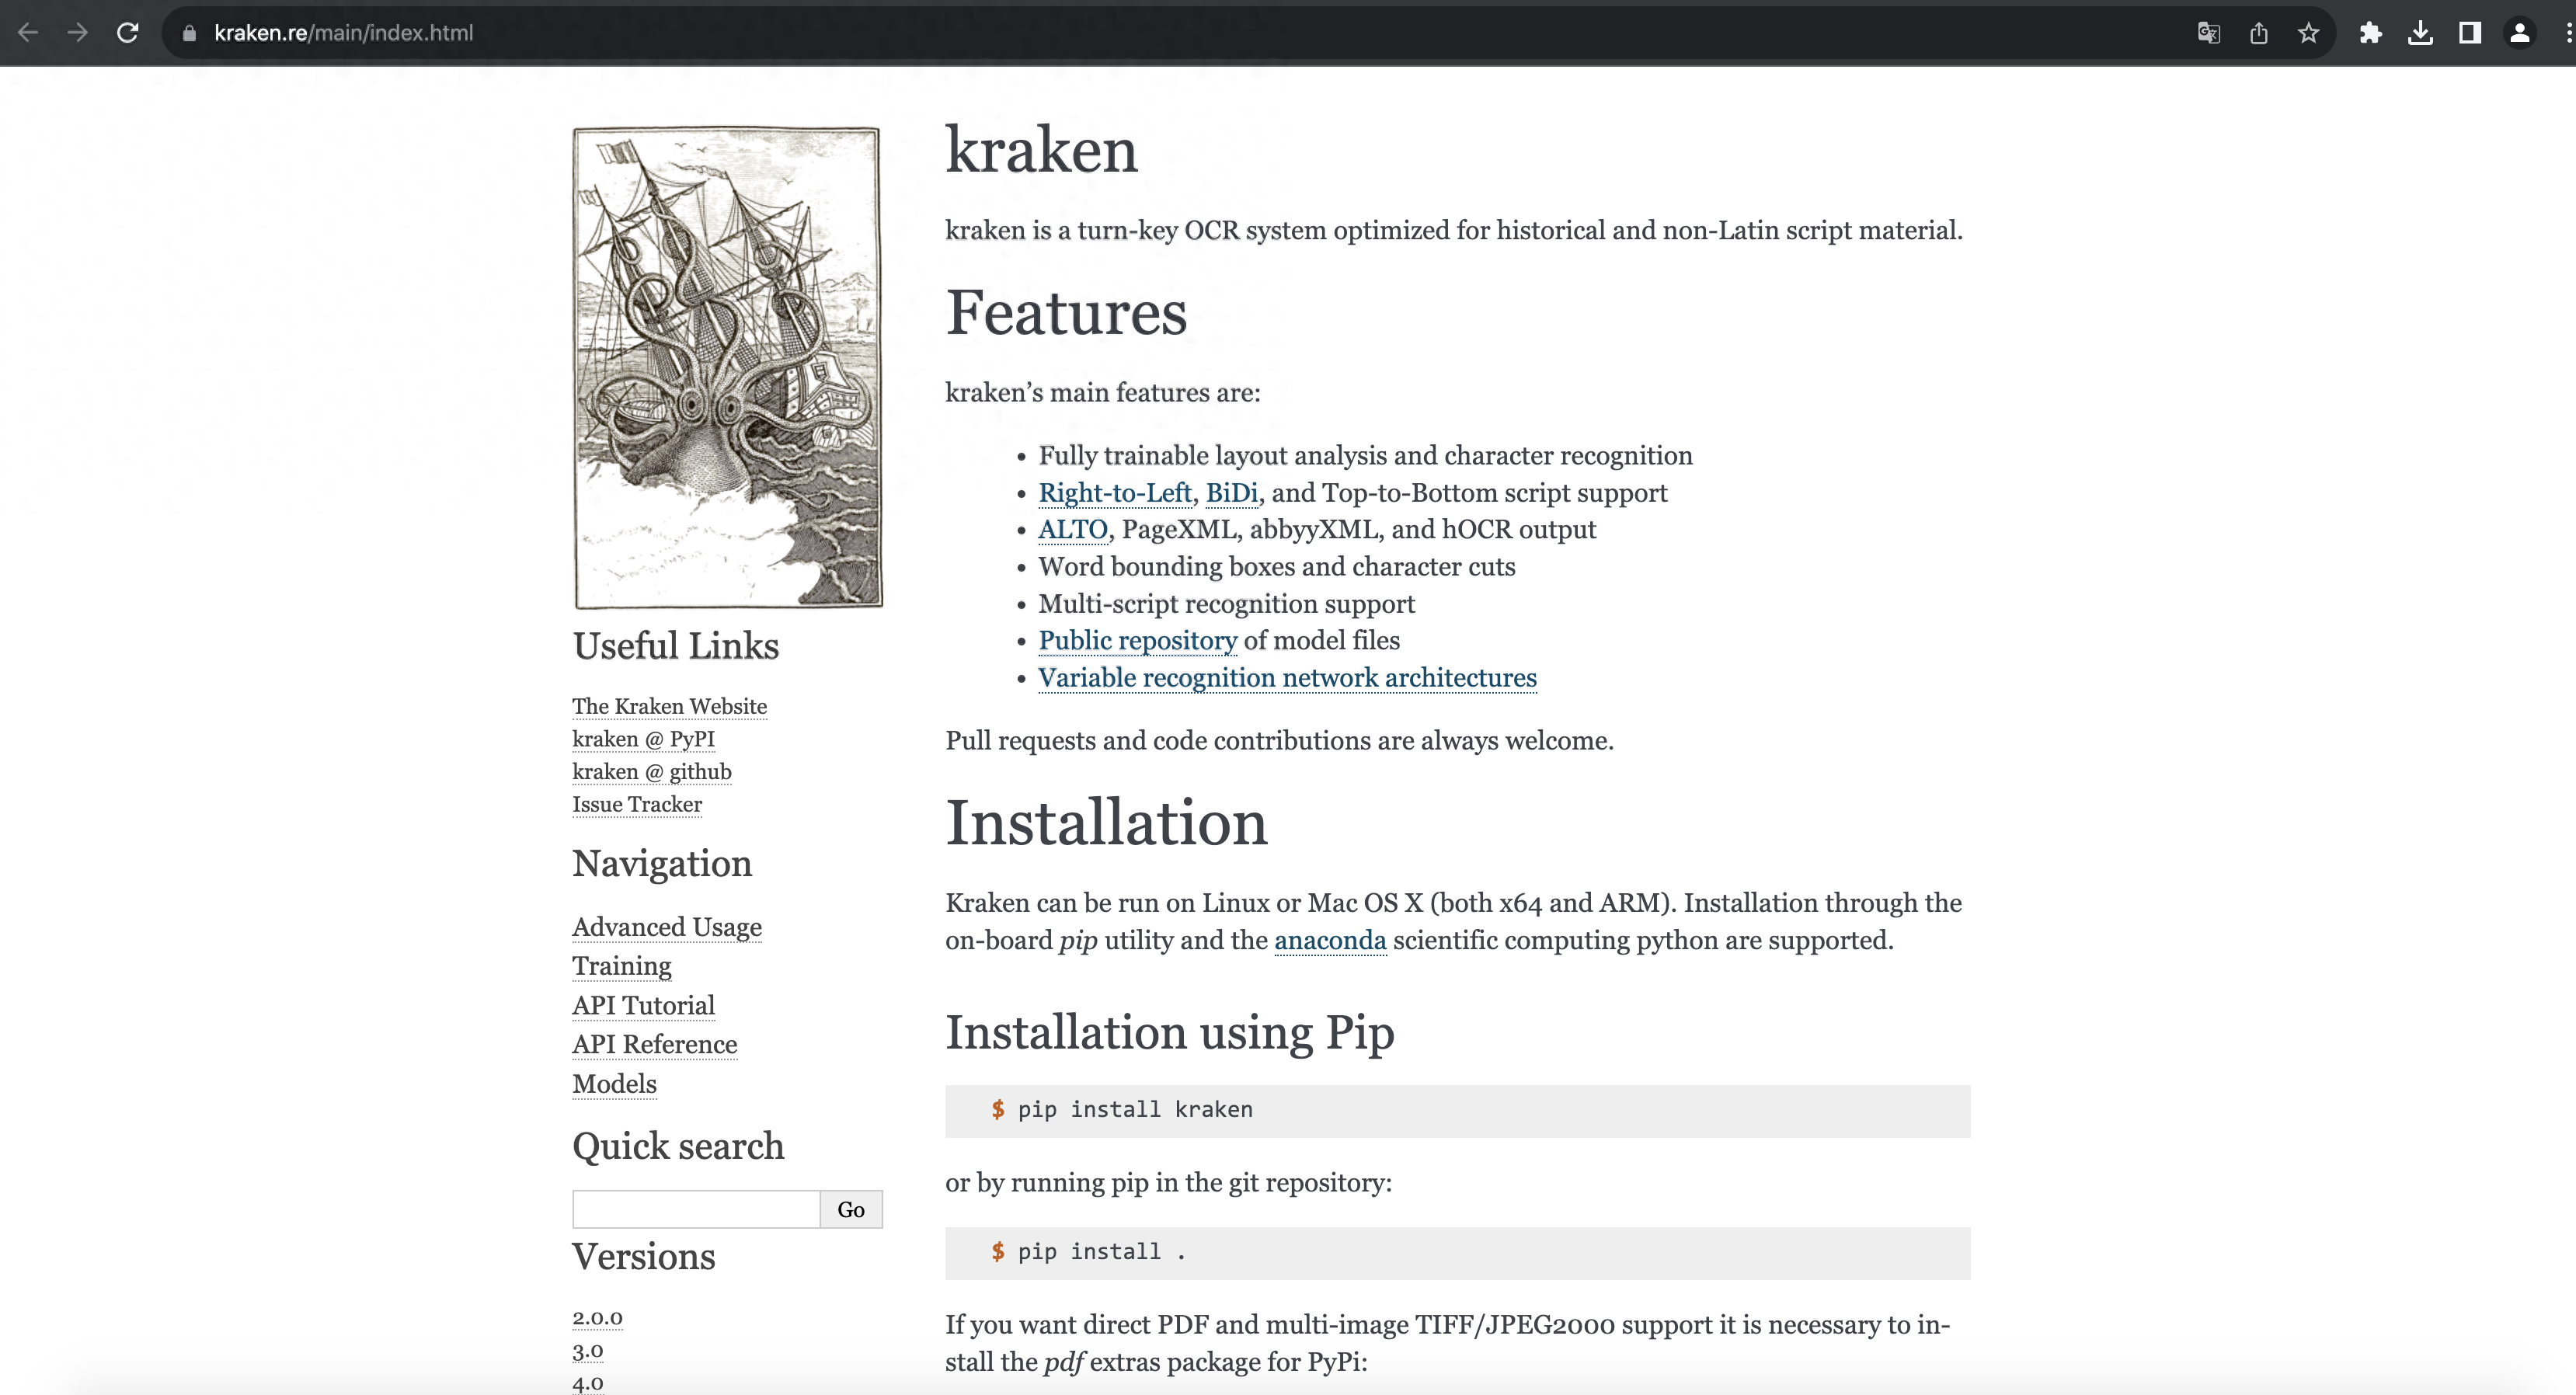Screen dimensions: 2576x1395
Task: Click the Installation heading
Action: [1106, 823]
